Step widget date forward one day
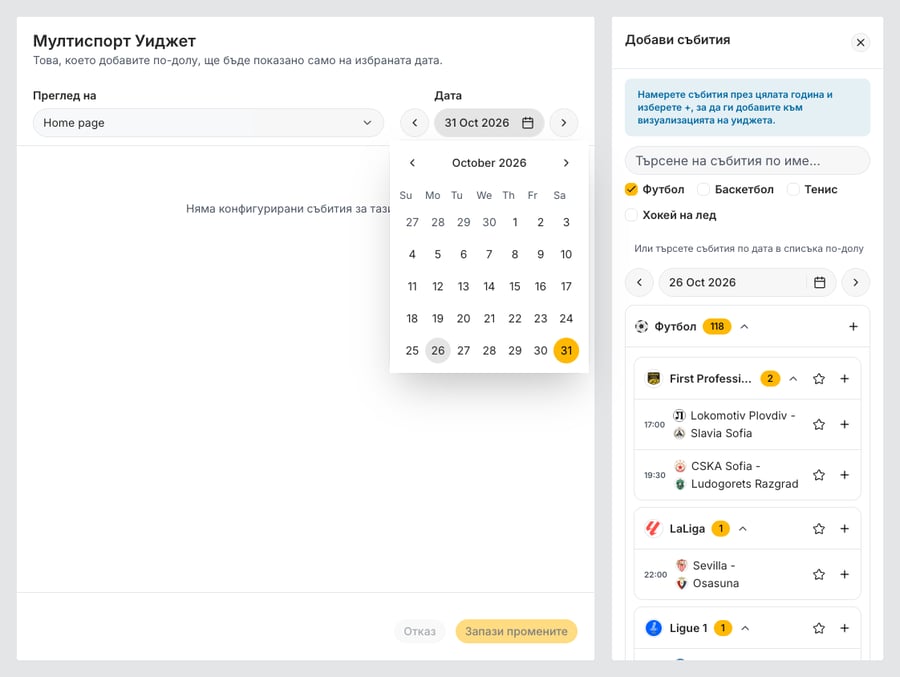Viewport: 900px width, 677px height. (564, 123)
